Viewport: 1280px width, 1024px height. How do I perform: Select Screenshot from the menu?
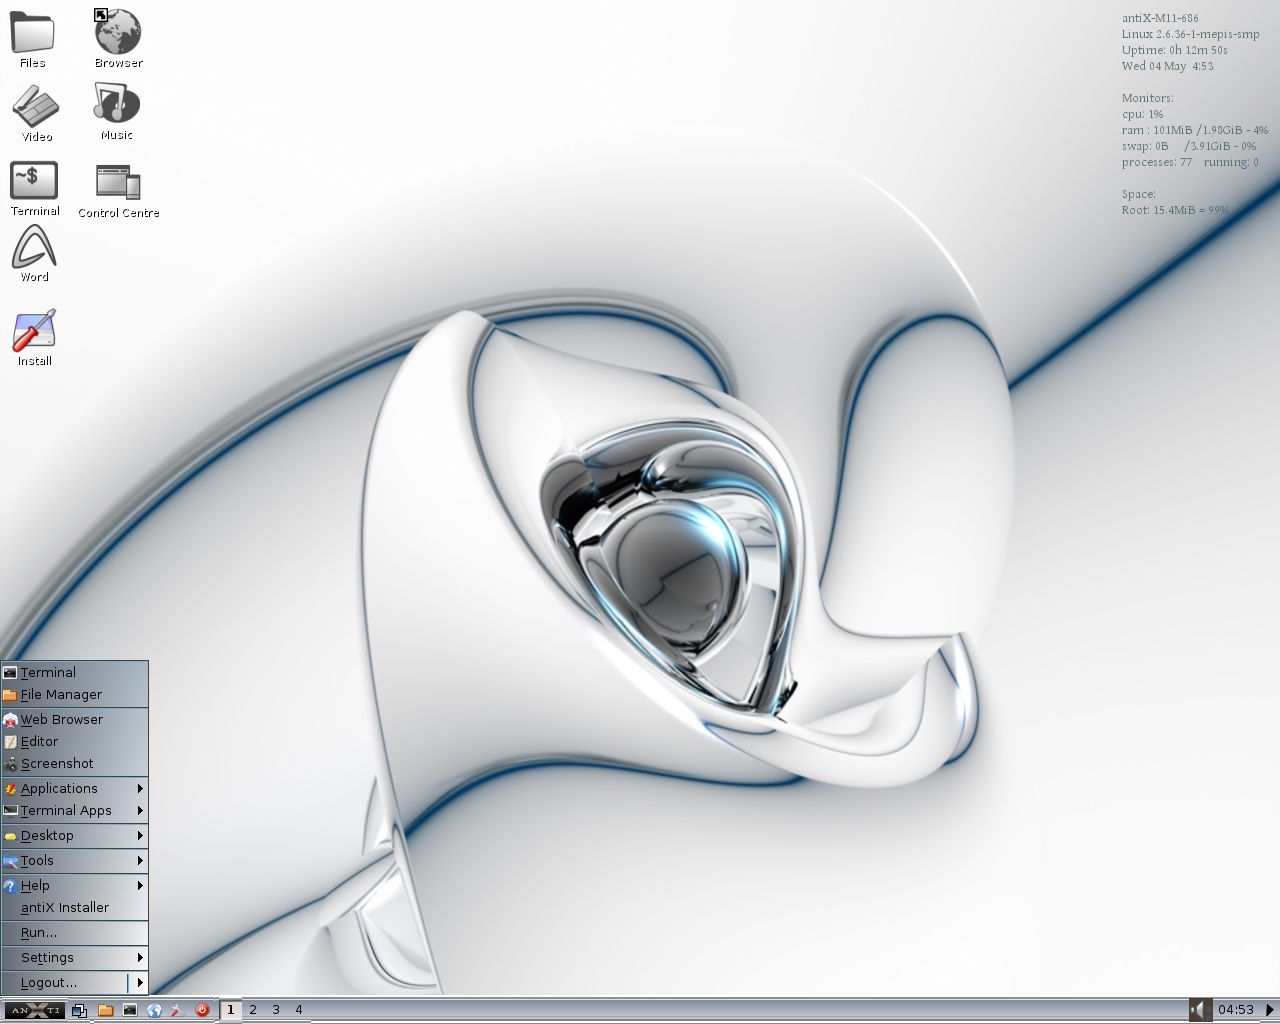point(57,764)
